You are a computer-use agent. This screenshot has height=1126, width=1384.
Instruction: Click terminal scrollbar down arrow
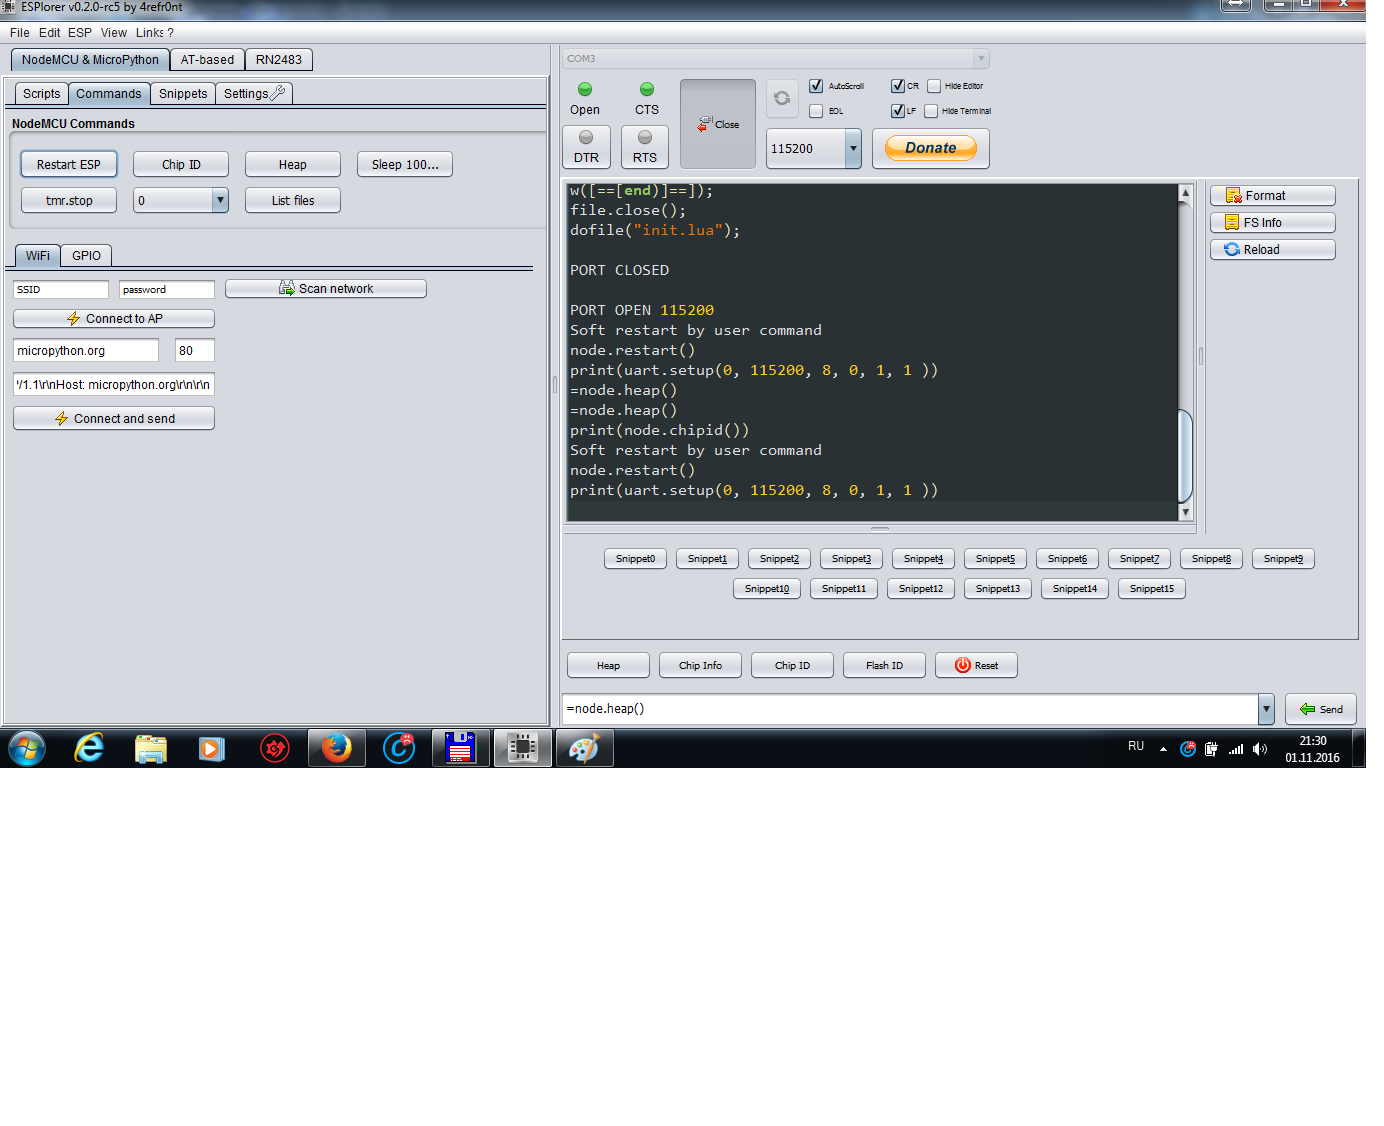coord(1186,512)
